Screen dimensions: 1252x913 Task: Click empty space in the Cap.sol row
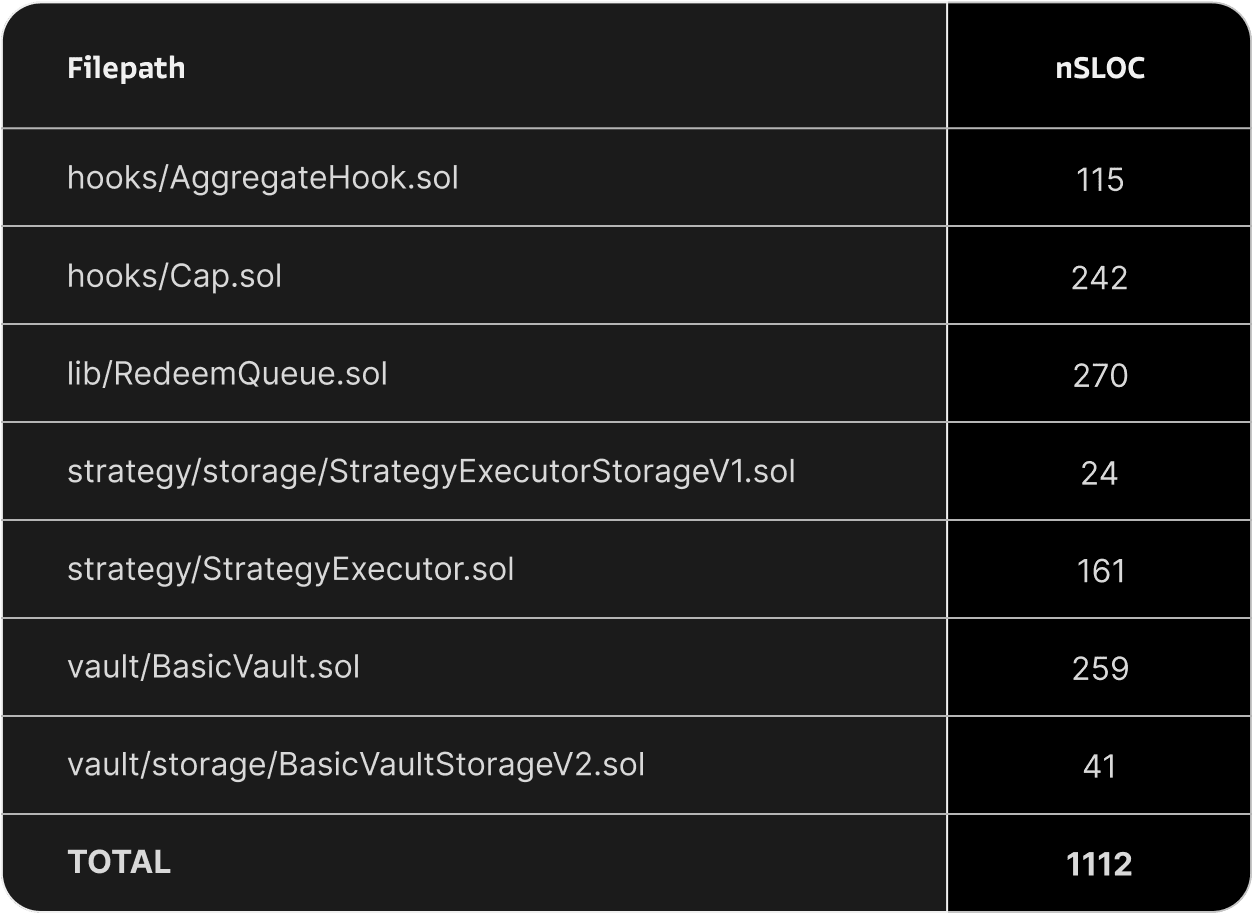[610, 276]
